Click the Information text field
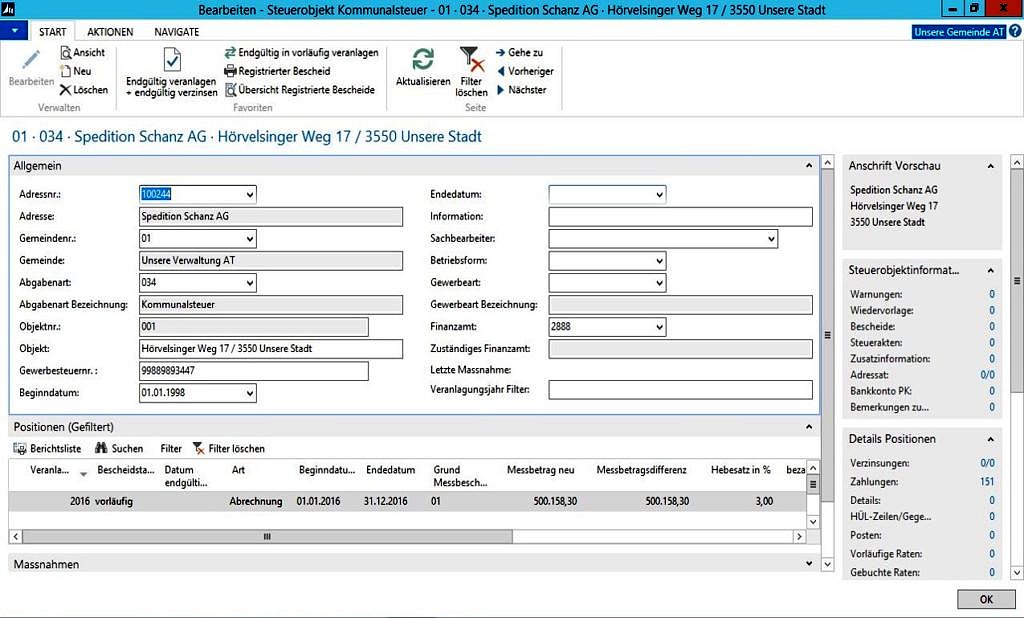The image size is (1024, 618). (x=680, y=217)
